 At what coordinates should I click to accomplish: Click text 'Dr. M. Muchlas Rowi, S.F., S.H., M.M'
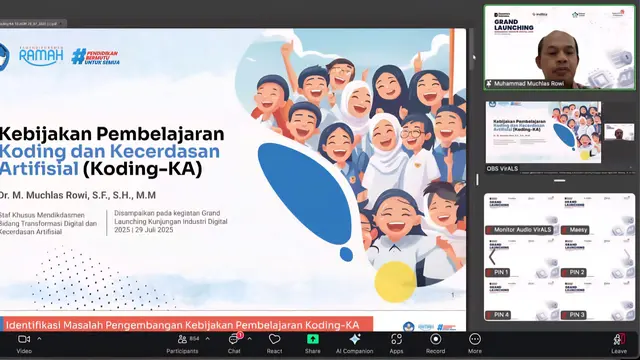[78, 196]
